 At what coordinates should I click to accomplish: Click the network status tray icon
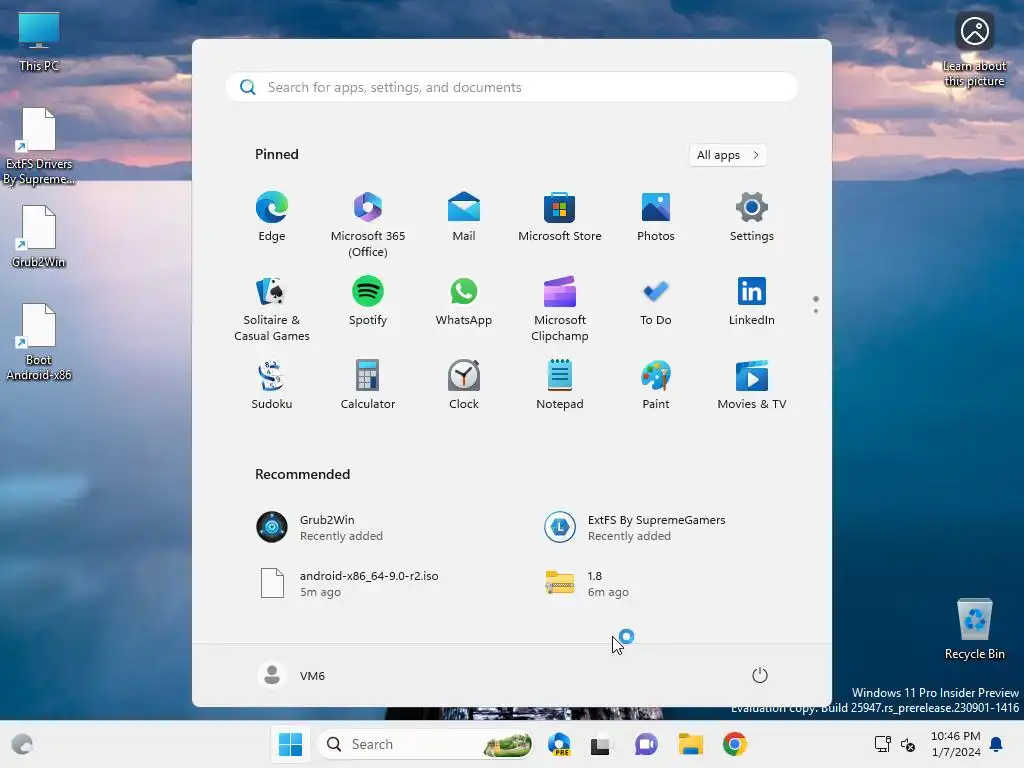[882, 744]
